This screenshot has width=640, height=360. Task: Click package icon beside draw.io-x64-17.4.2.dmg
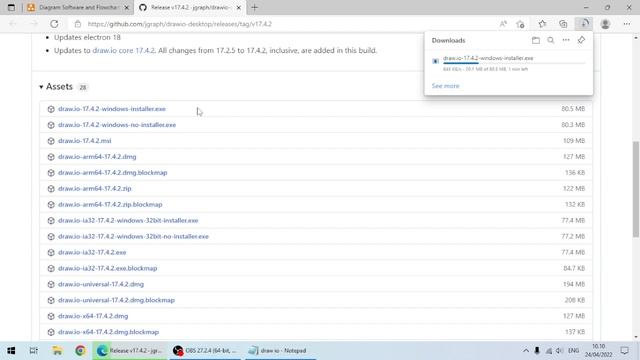pyautogui.click(x=51, y=316)
